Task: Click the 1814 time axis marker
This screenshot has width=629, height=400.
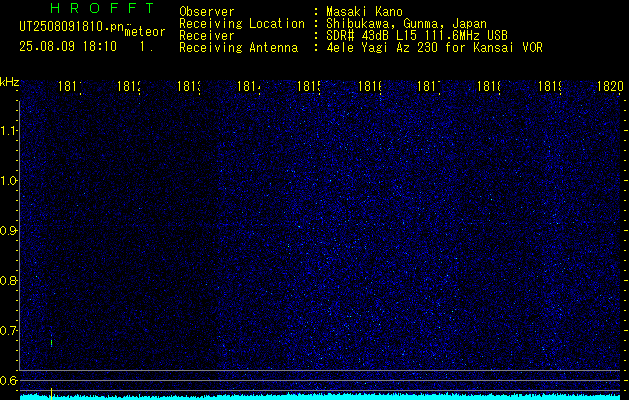Action: pos(249,86)
